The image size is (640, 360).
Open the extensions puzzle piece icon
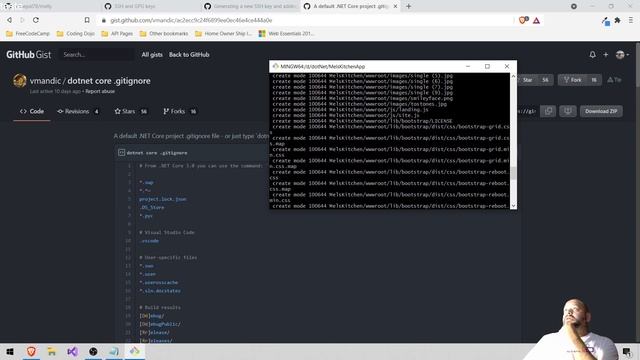point(618,20)
